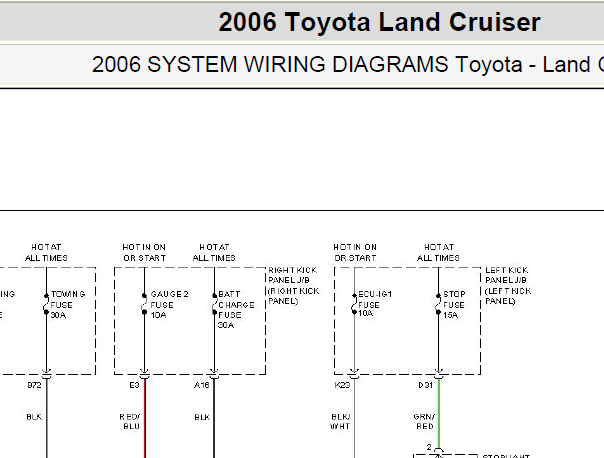Click the "BLK" wire label below A16
Viewport: 604px width, 458px height.
(x=202, y=417)
